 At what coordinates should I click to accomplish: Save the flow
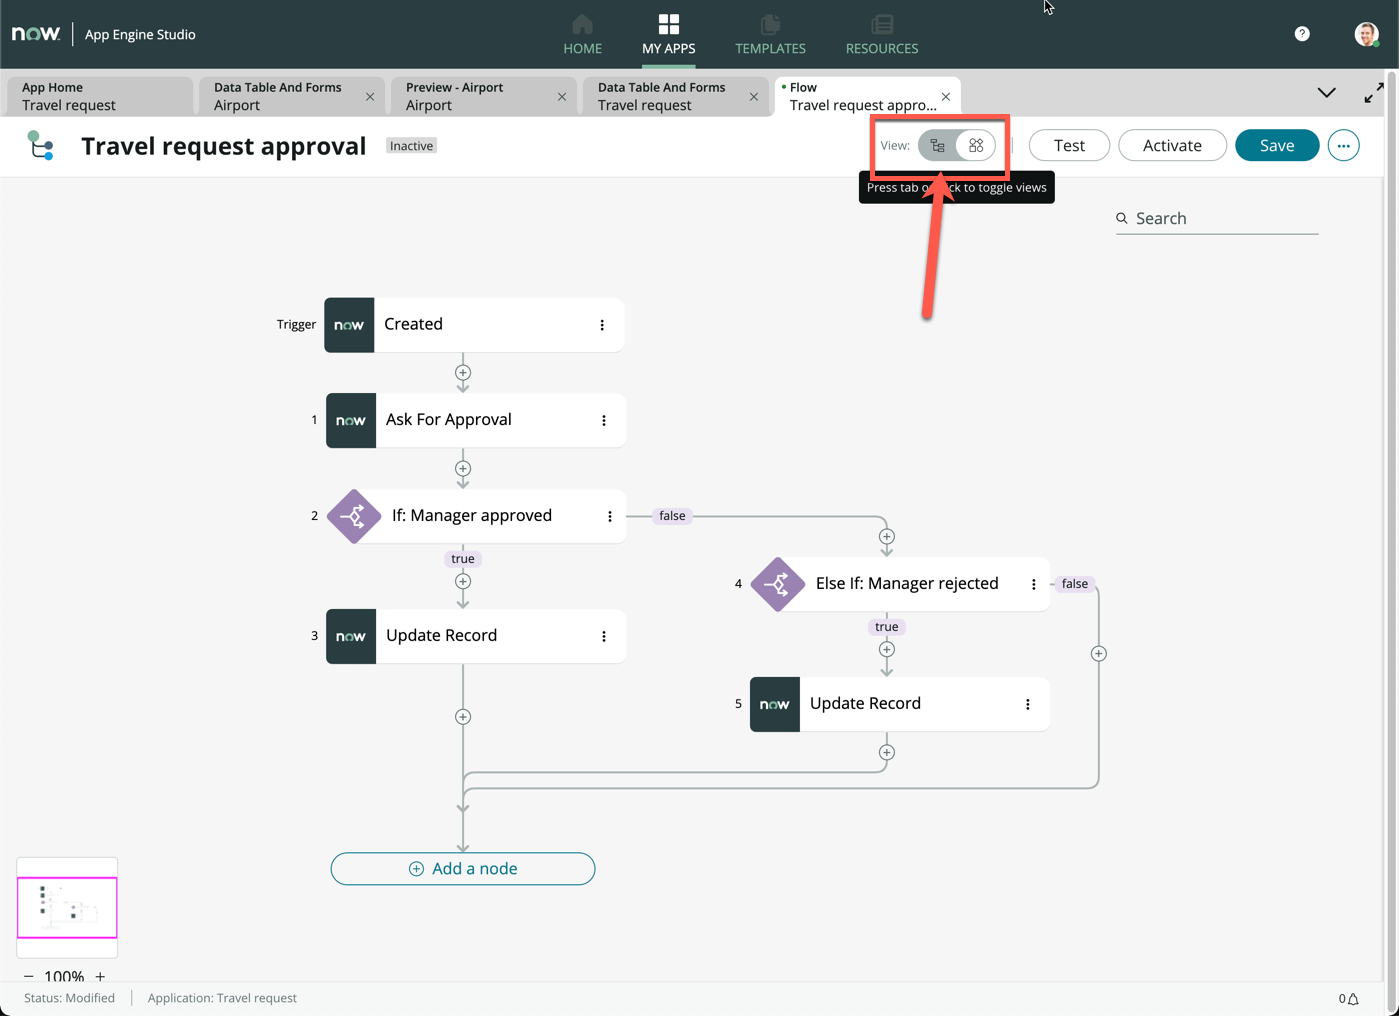tap(1277, 145)
